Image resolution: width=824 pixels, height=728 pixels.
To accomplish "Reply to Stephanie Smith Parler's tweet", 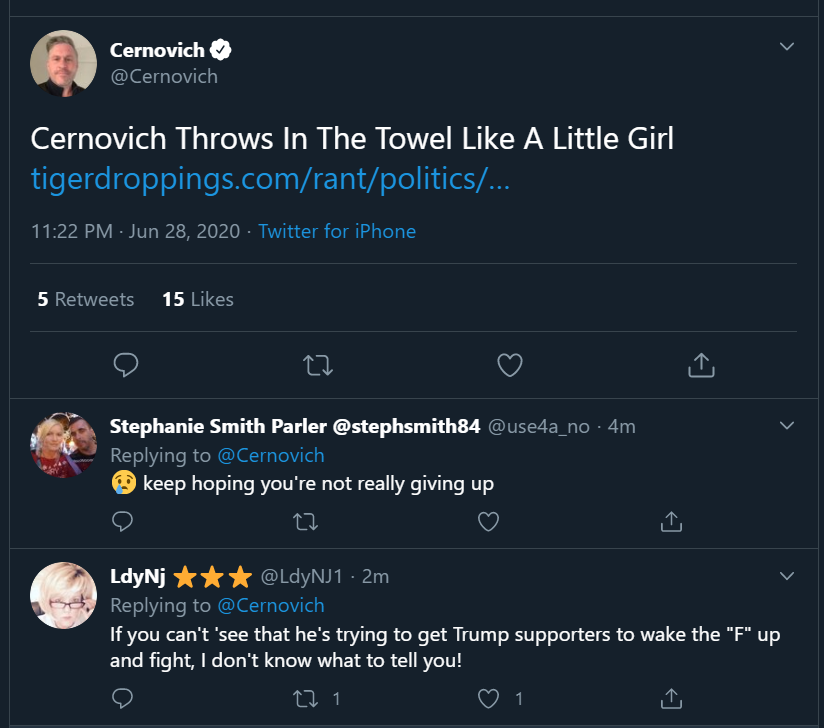I will point(122,521).
